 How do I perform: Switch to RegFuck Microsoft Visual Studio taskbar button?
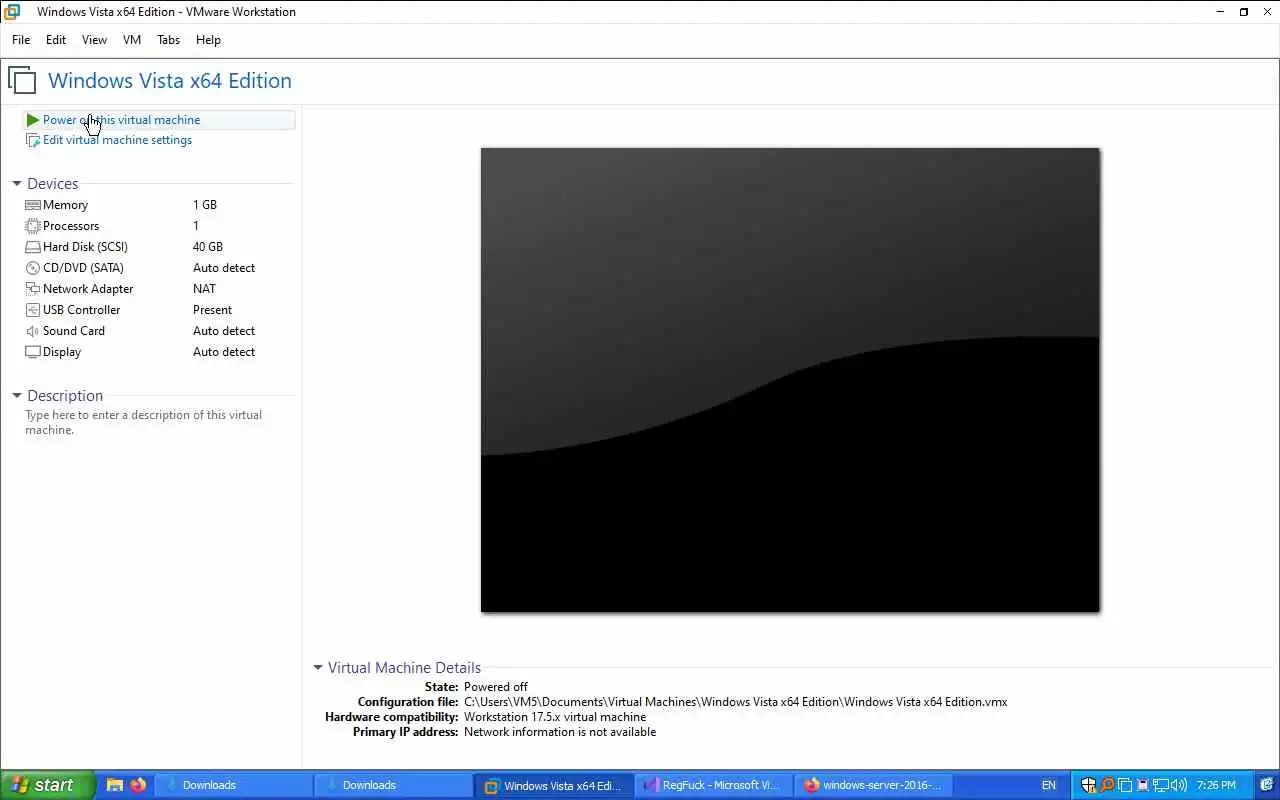[713, 785]
